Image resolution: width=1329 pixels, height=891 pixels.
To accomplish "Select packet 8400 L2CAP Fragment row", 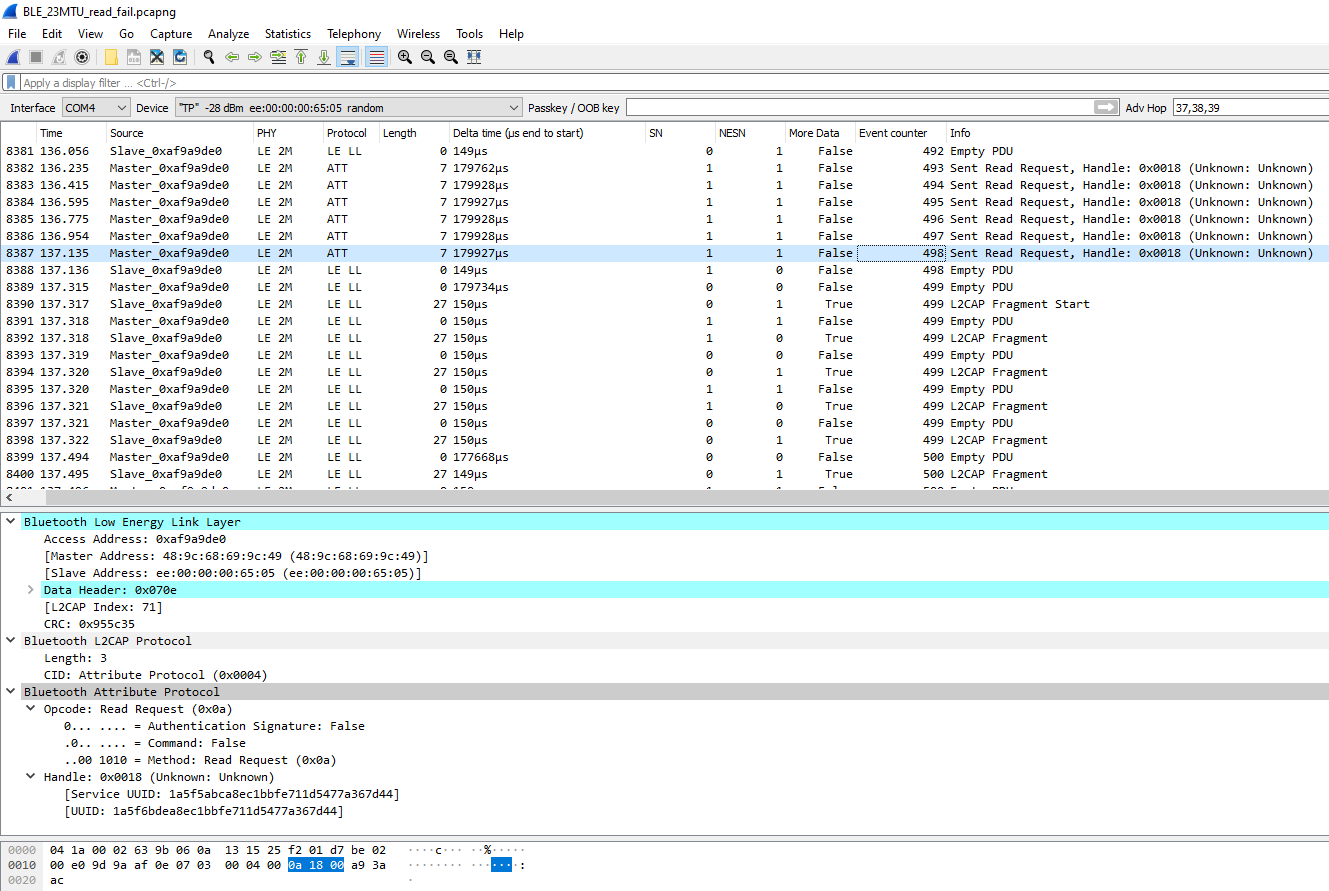I will [x=664, y=474].
